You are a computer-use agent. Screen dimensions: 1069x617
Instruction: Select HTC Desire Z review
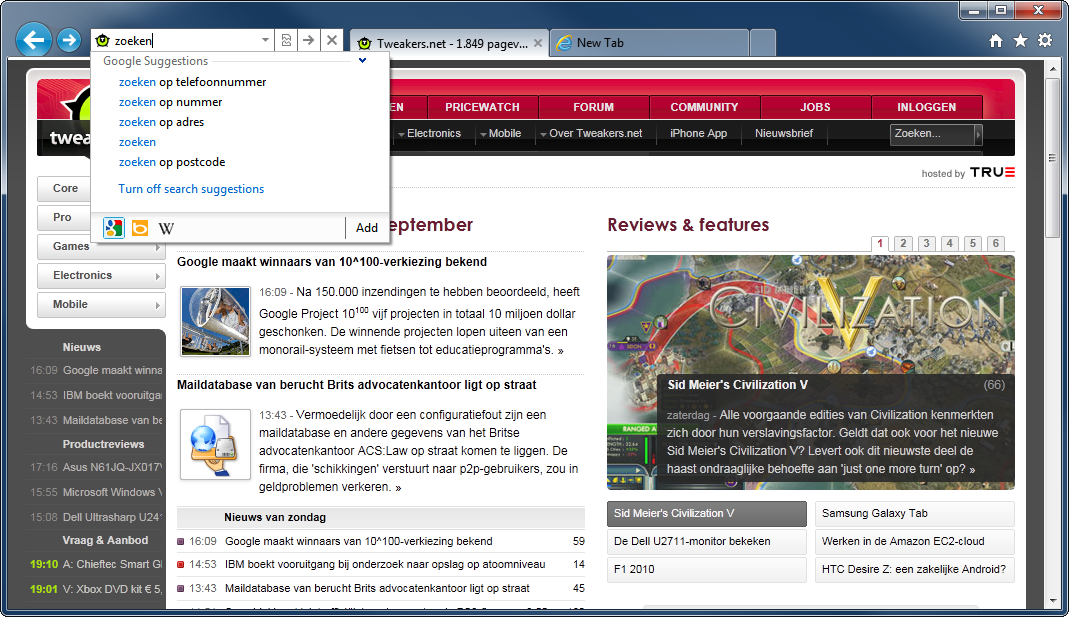914,569
